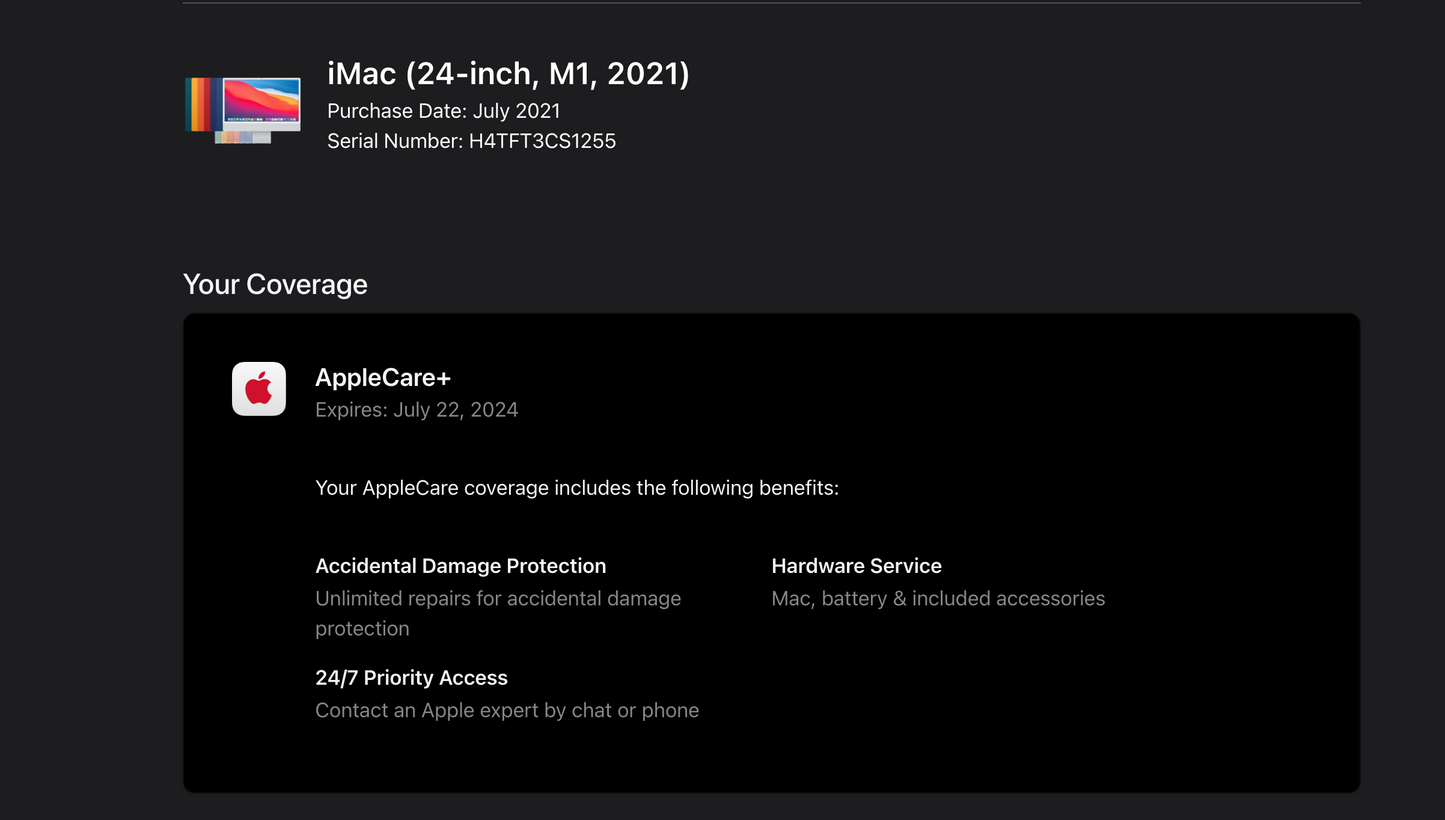This screenshot has height=820, width=1445.
Task: Click the iMac display in the product image
Action: 262,101
